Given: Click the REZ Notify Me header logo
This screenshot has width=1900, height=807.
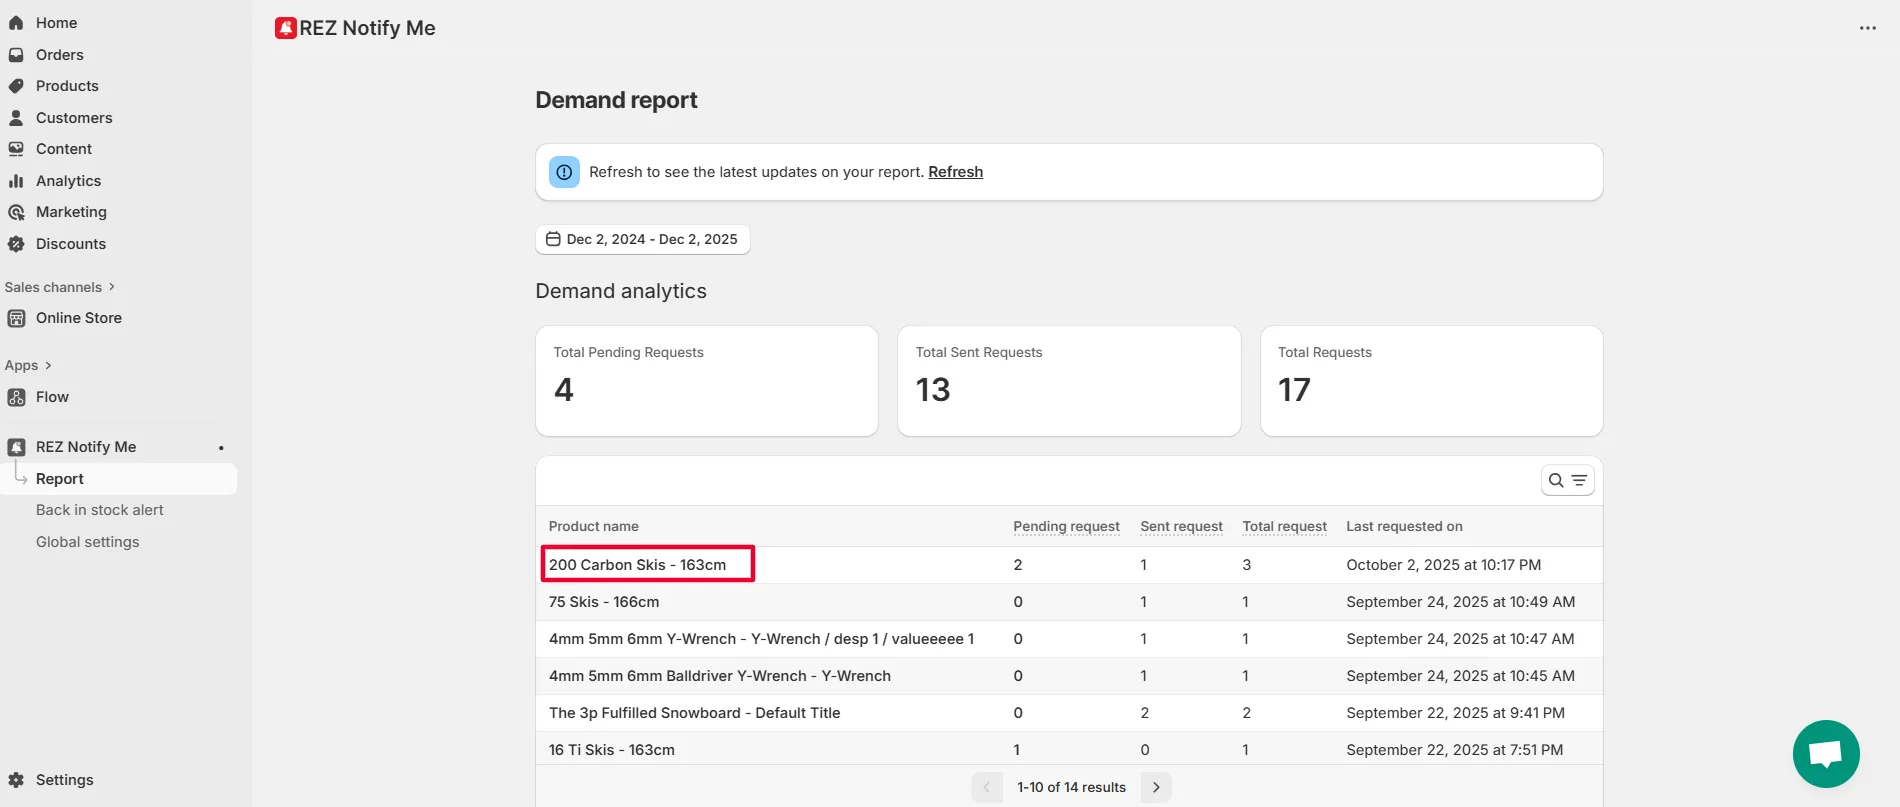Looking at the screenshot, I should [286, 28].
